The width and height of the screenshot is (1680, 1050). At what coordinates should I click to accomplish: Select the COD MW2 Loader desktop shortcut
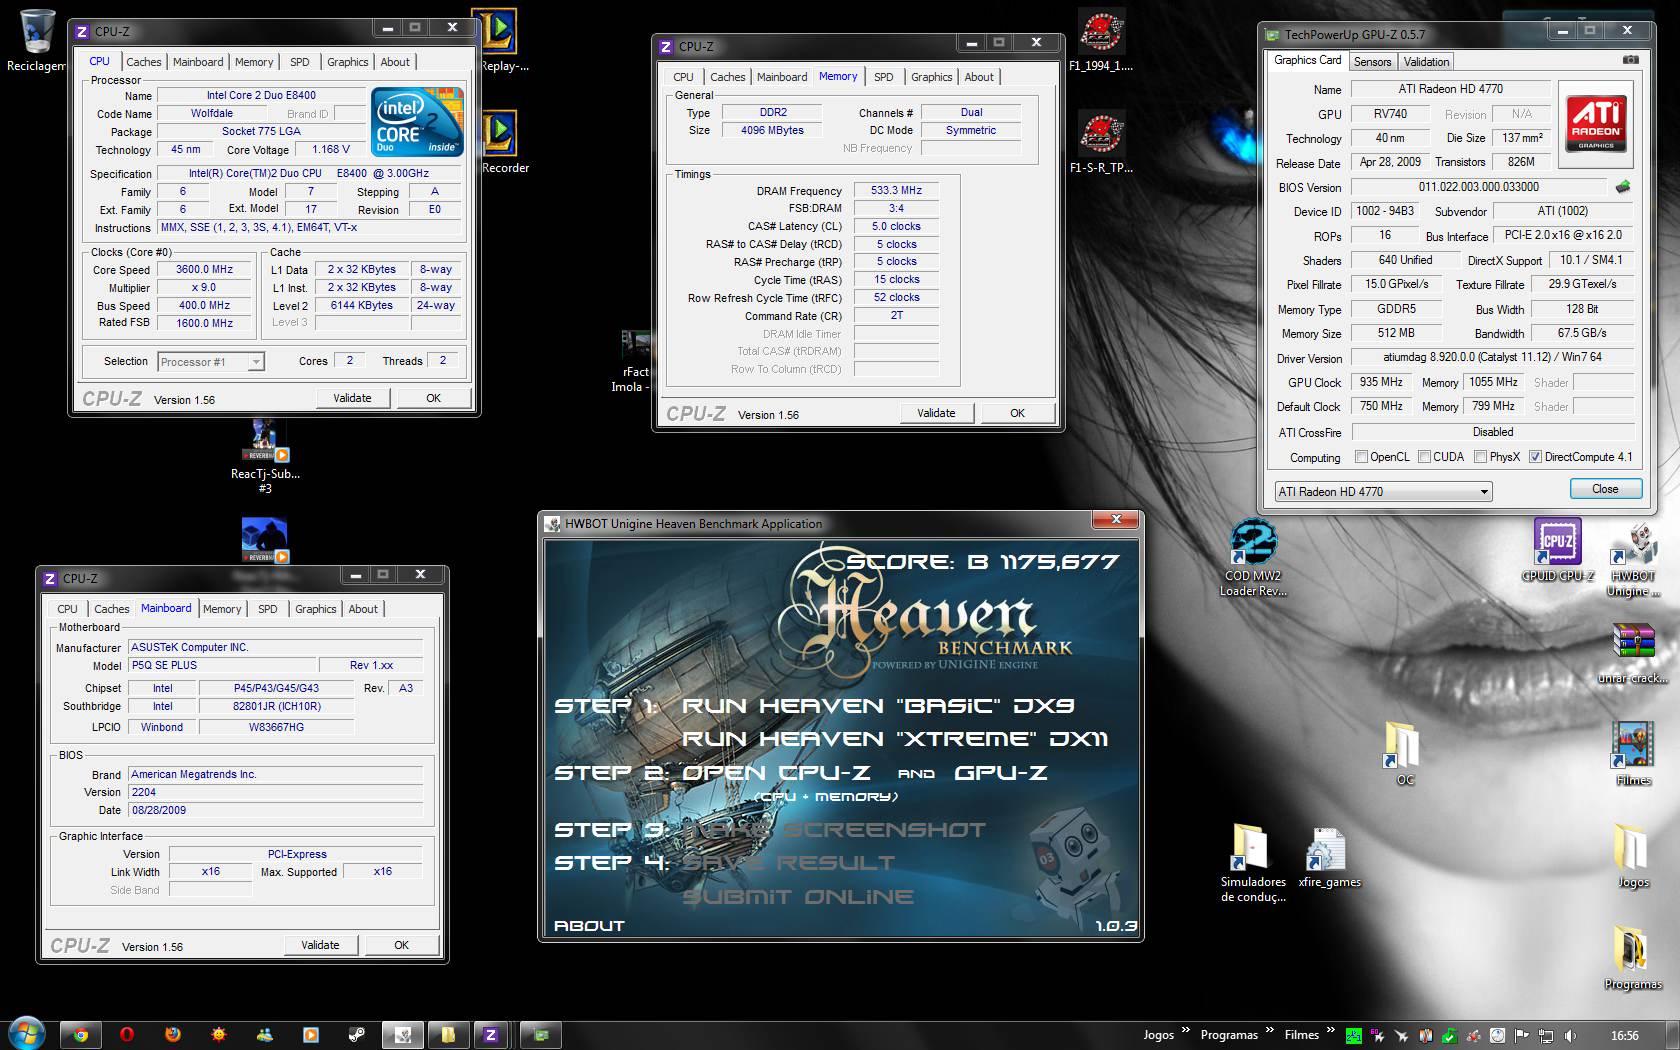[1253, 558]
